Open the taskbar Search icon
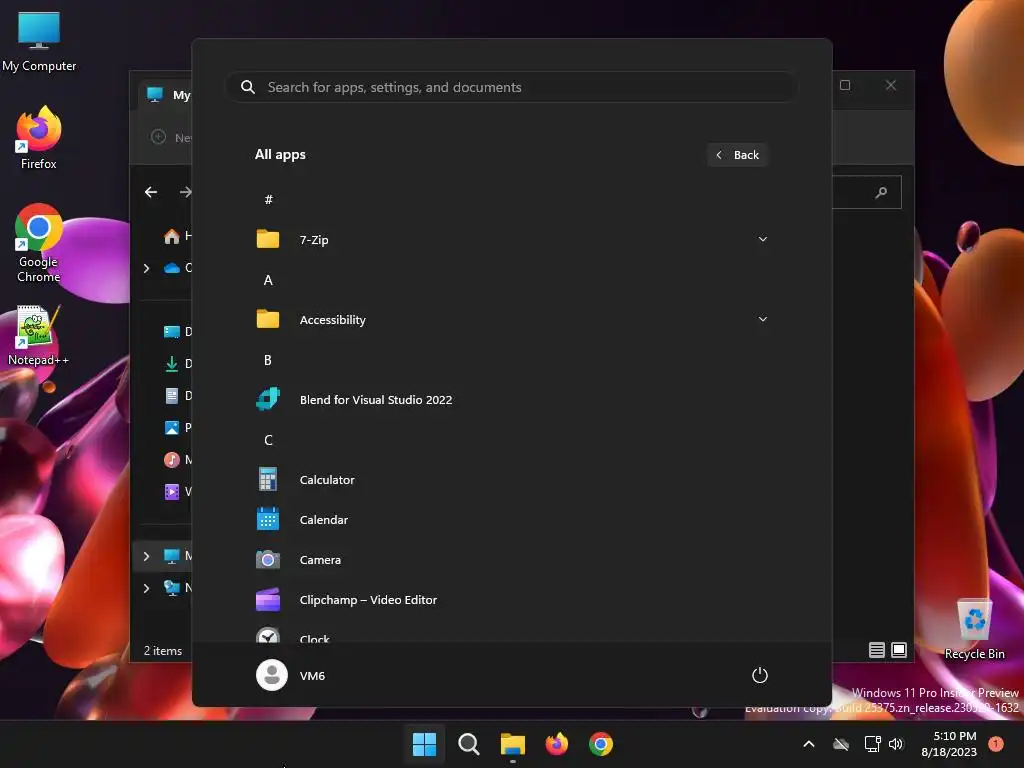 pyautogui.click(x=468, y=744)
